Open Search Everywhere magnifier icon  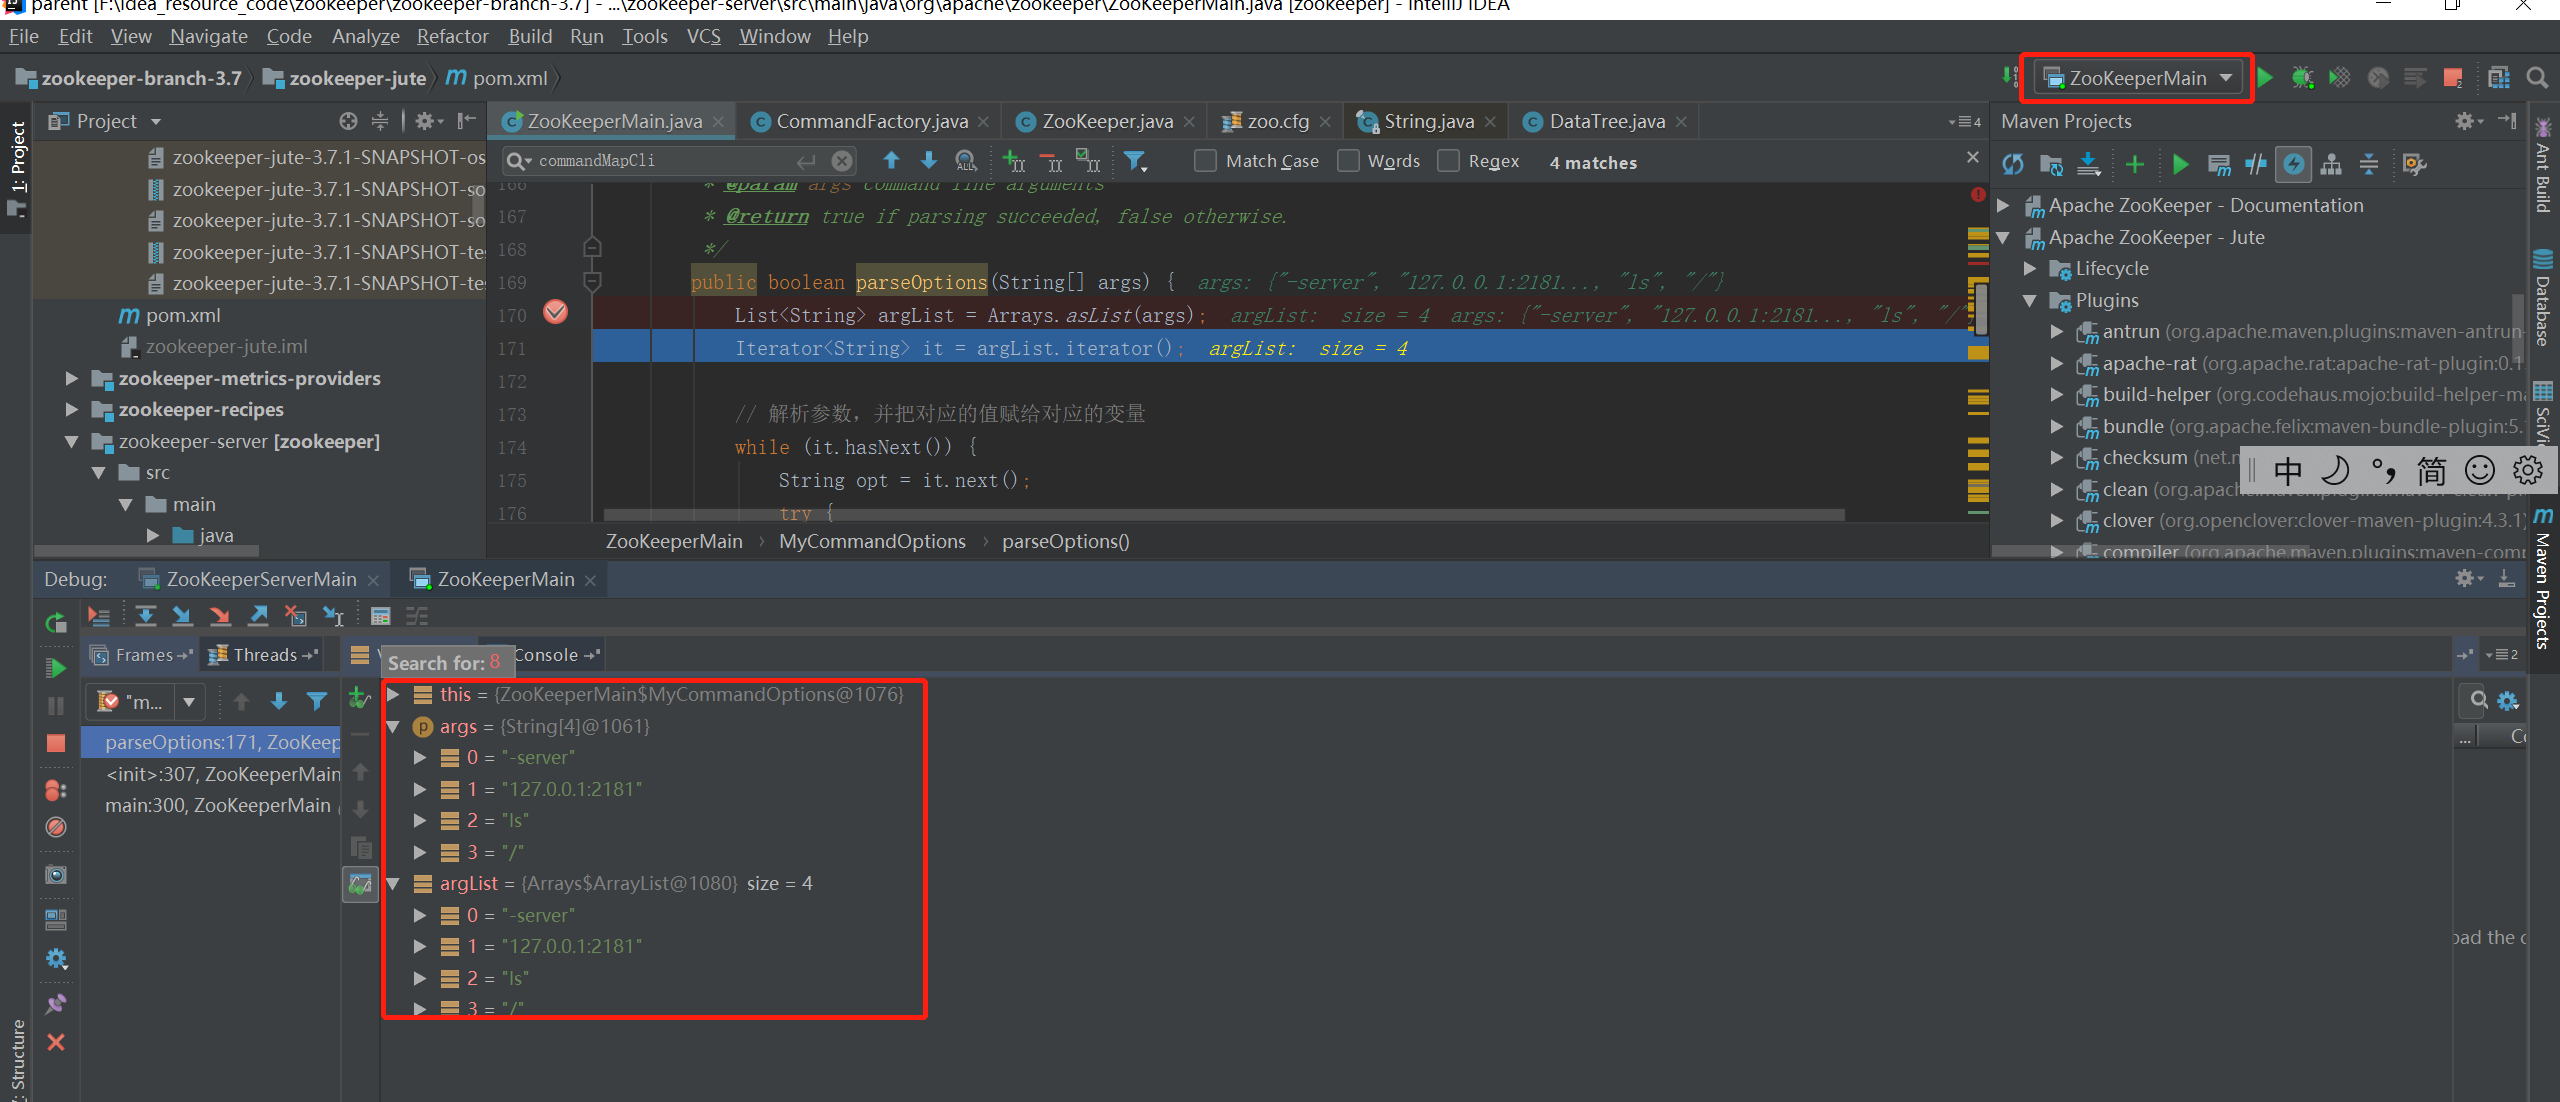2537,78
